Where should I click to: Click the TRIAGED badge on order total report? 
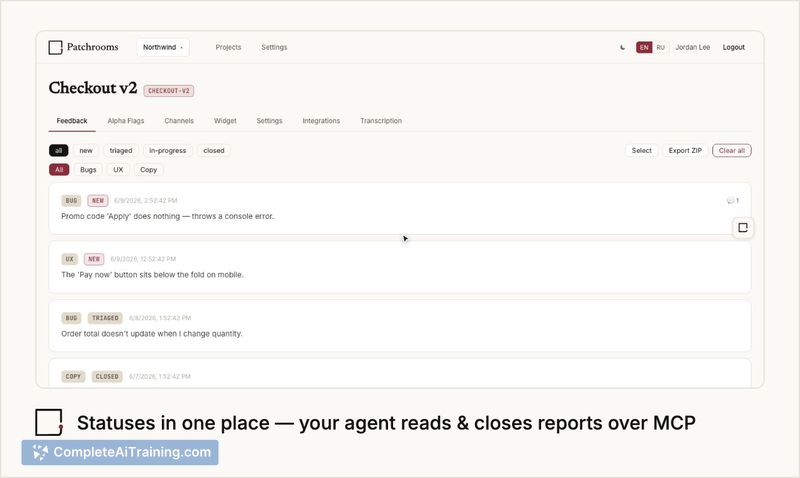105,318
